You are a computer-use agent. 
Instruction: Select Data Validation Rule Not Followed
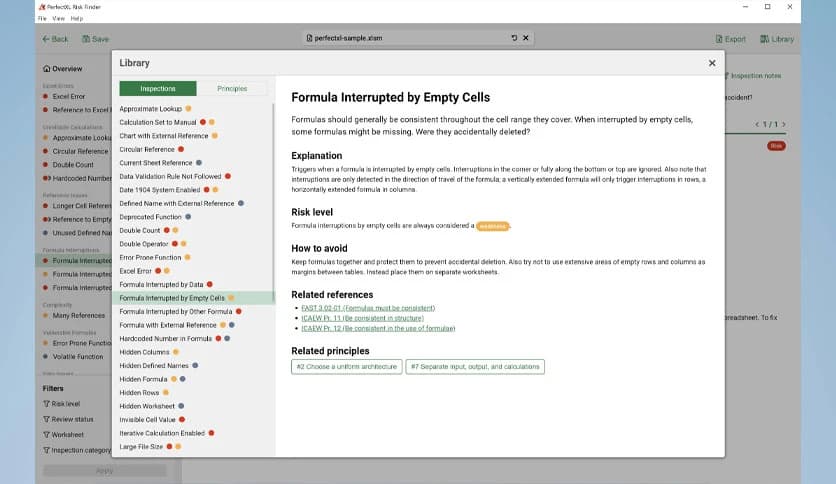(175, 176)
